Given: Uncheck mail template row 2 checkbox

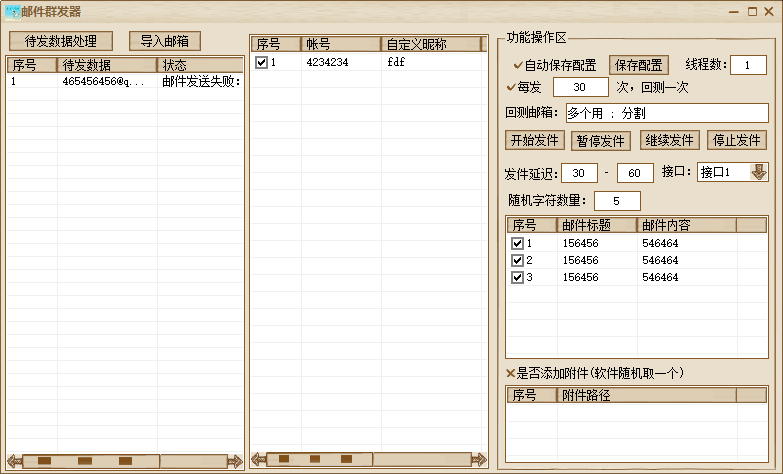Looking at the screenshot, I should [x=517, y=260].
